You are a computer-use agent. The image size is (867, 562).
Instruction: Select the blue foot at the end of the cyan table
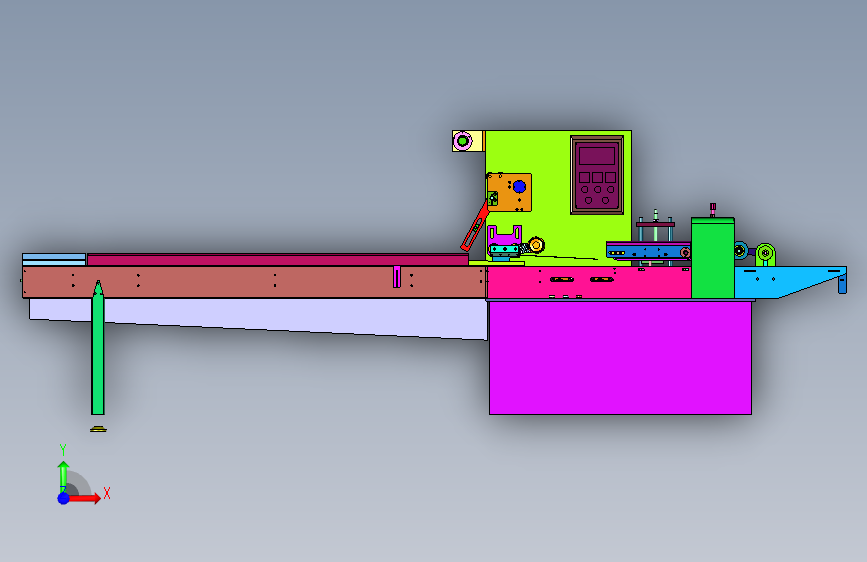click(x=842, y=285)
